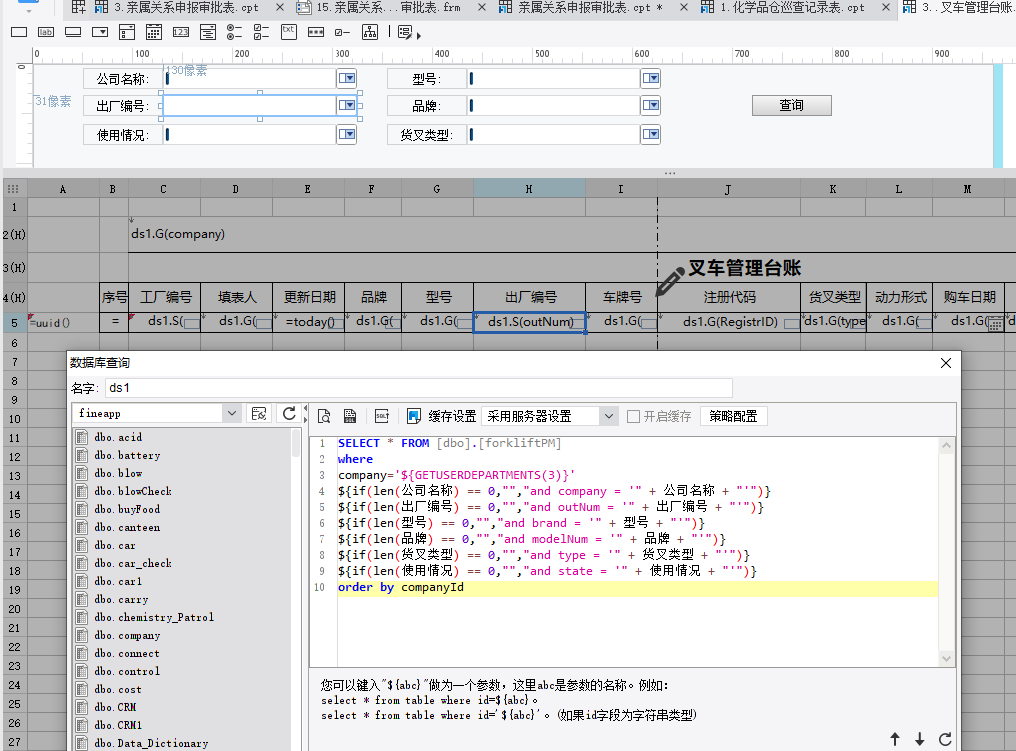Viewport: 1016px width, 751px height.
Task: Open the predefined widget edit icon
Action: tap(406, 32)
